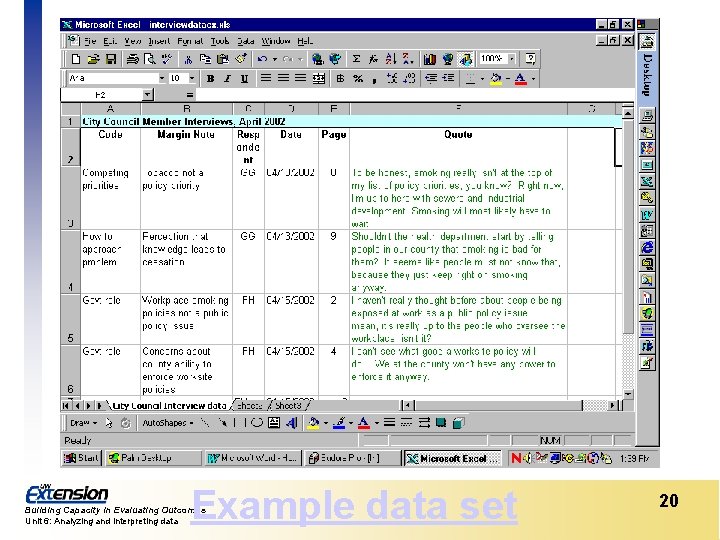
Task: Open the AutoShapes dropdown
Action: pos(167,422)
